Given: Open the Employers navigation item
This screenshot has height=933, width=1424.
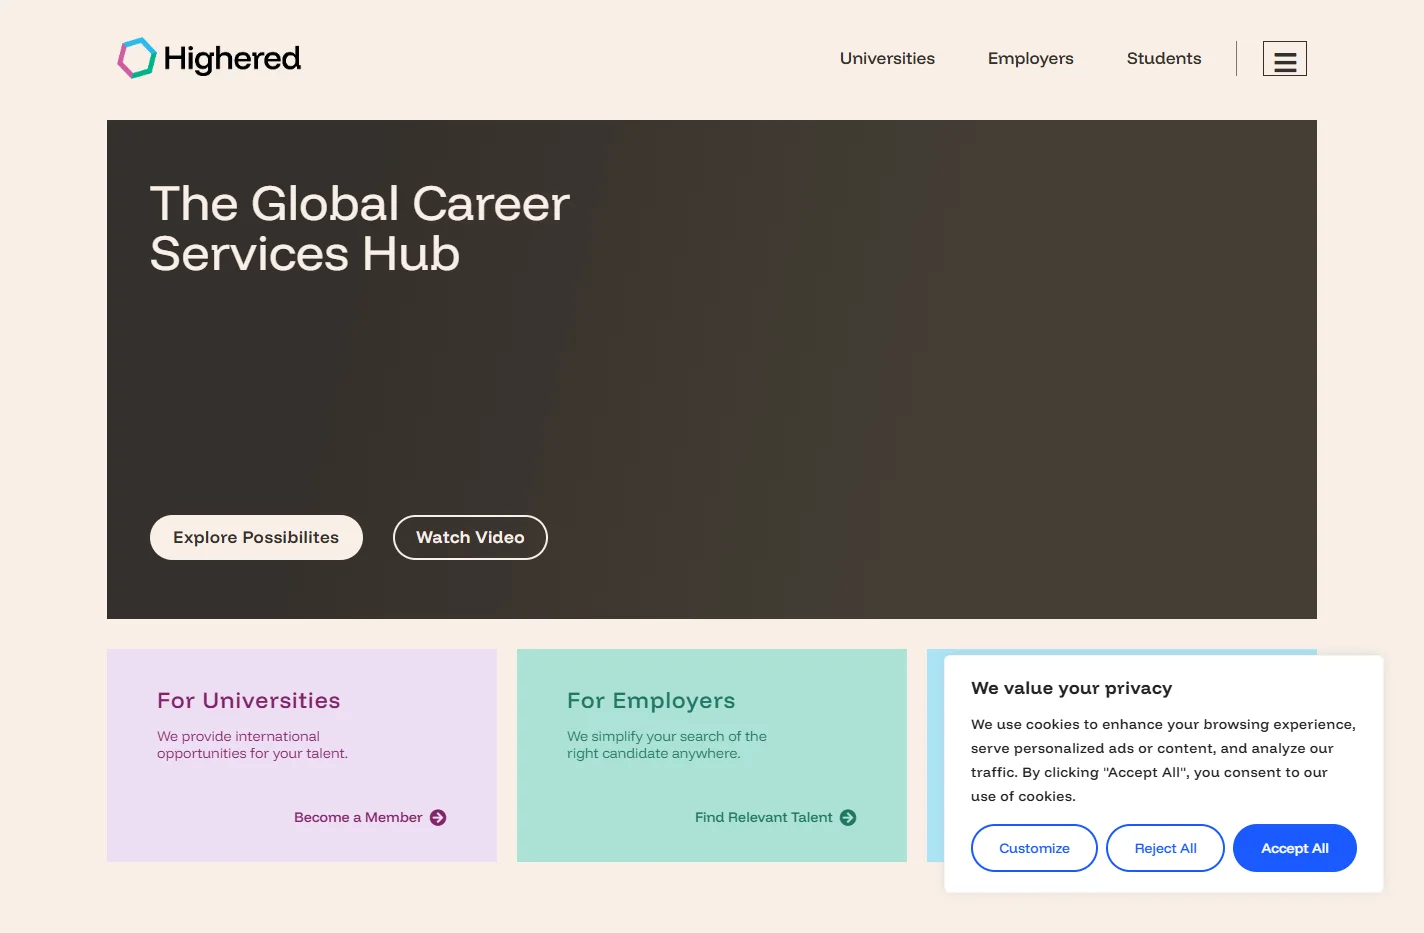Looking at the screenshot, I should [x=1030, y=58].
